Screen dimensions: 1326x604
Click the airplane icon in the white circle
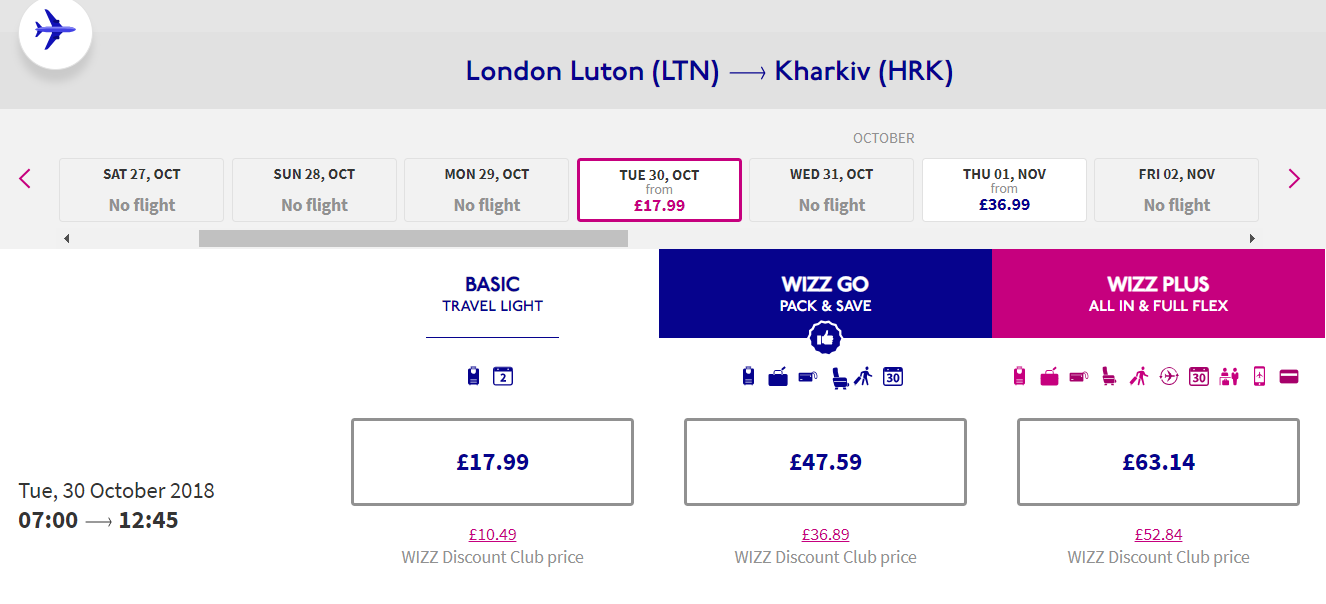55,30
